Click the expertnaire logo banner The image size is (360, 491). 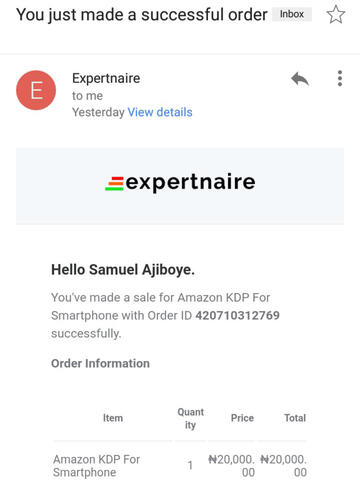(x=180, y=183)
